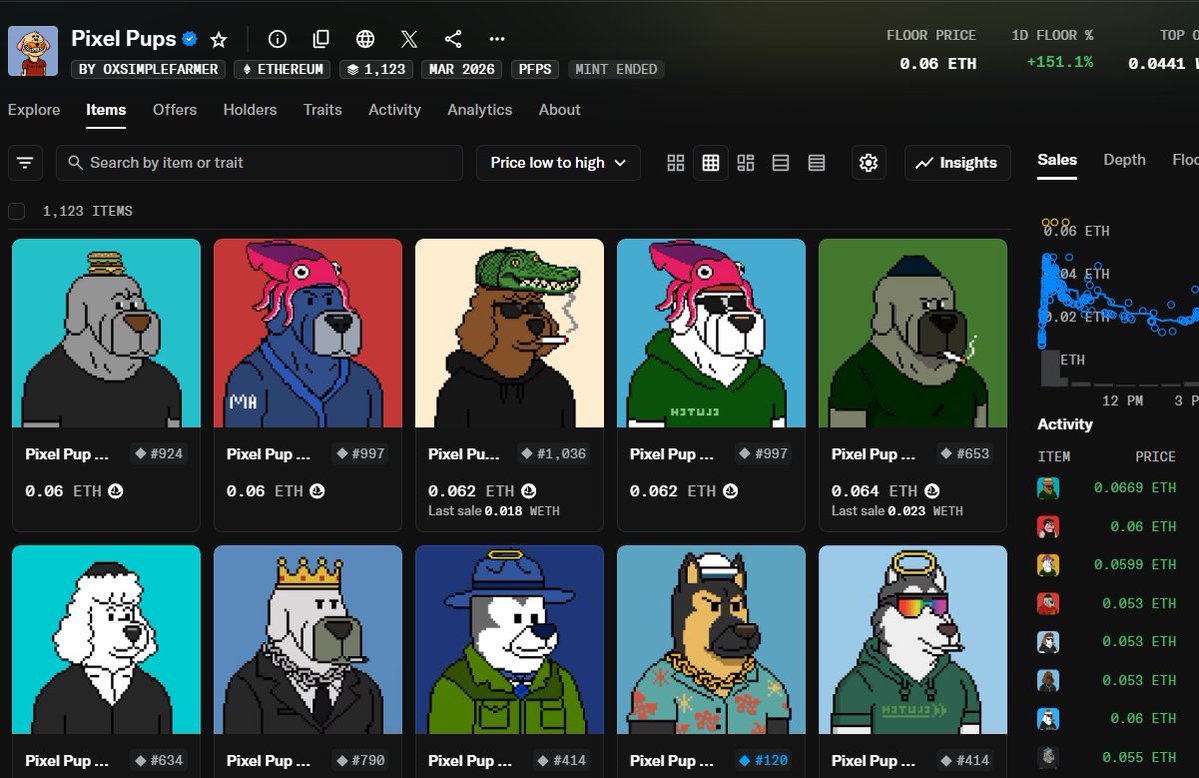Viewport: 1199px width, 778px height.
Task: Open the Traits tab
Action: 323,109
